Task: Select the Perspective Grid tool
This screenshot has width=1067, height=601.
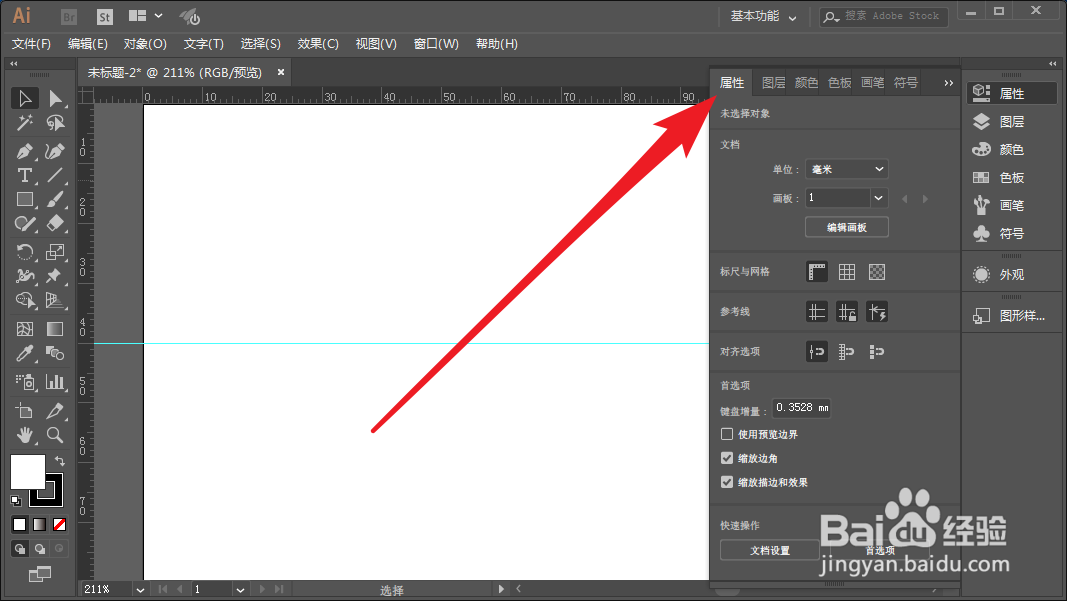Action: coord(55,300)
